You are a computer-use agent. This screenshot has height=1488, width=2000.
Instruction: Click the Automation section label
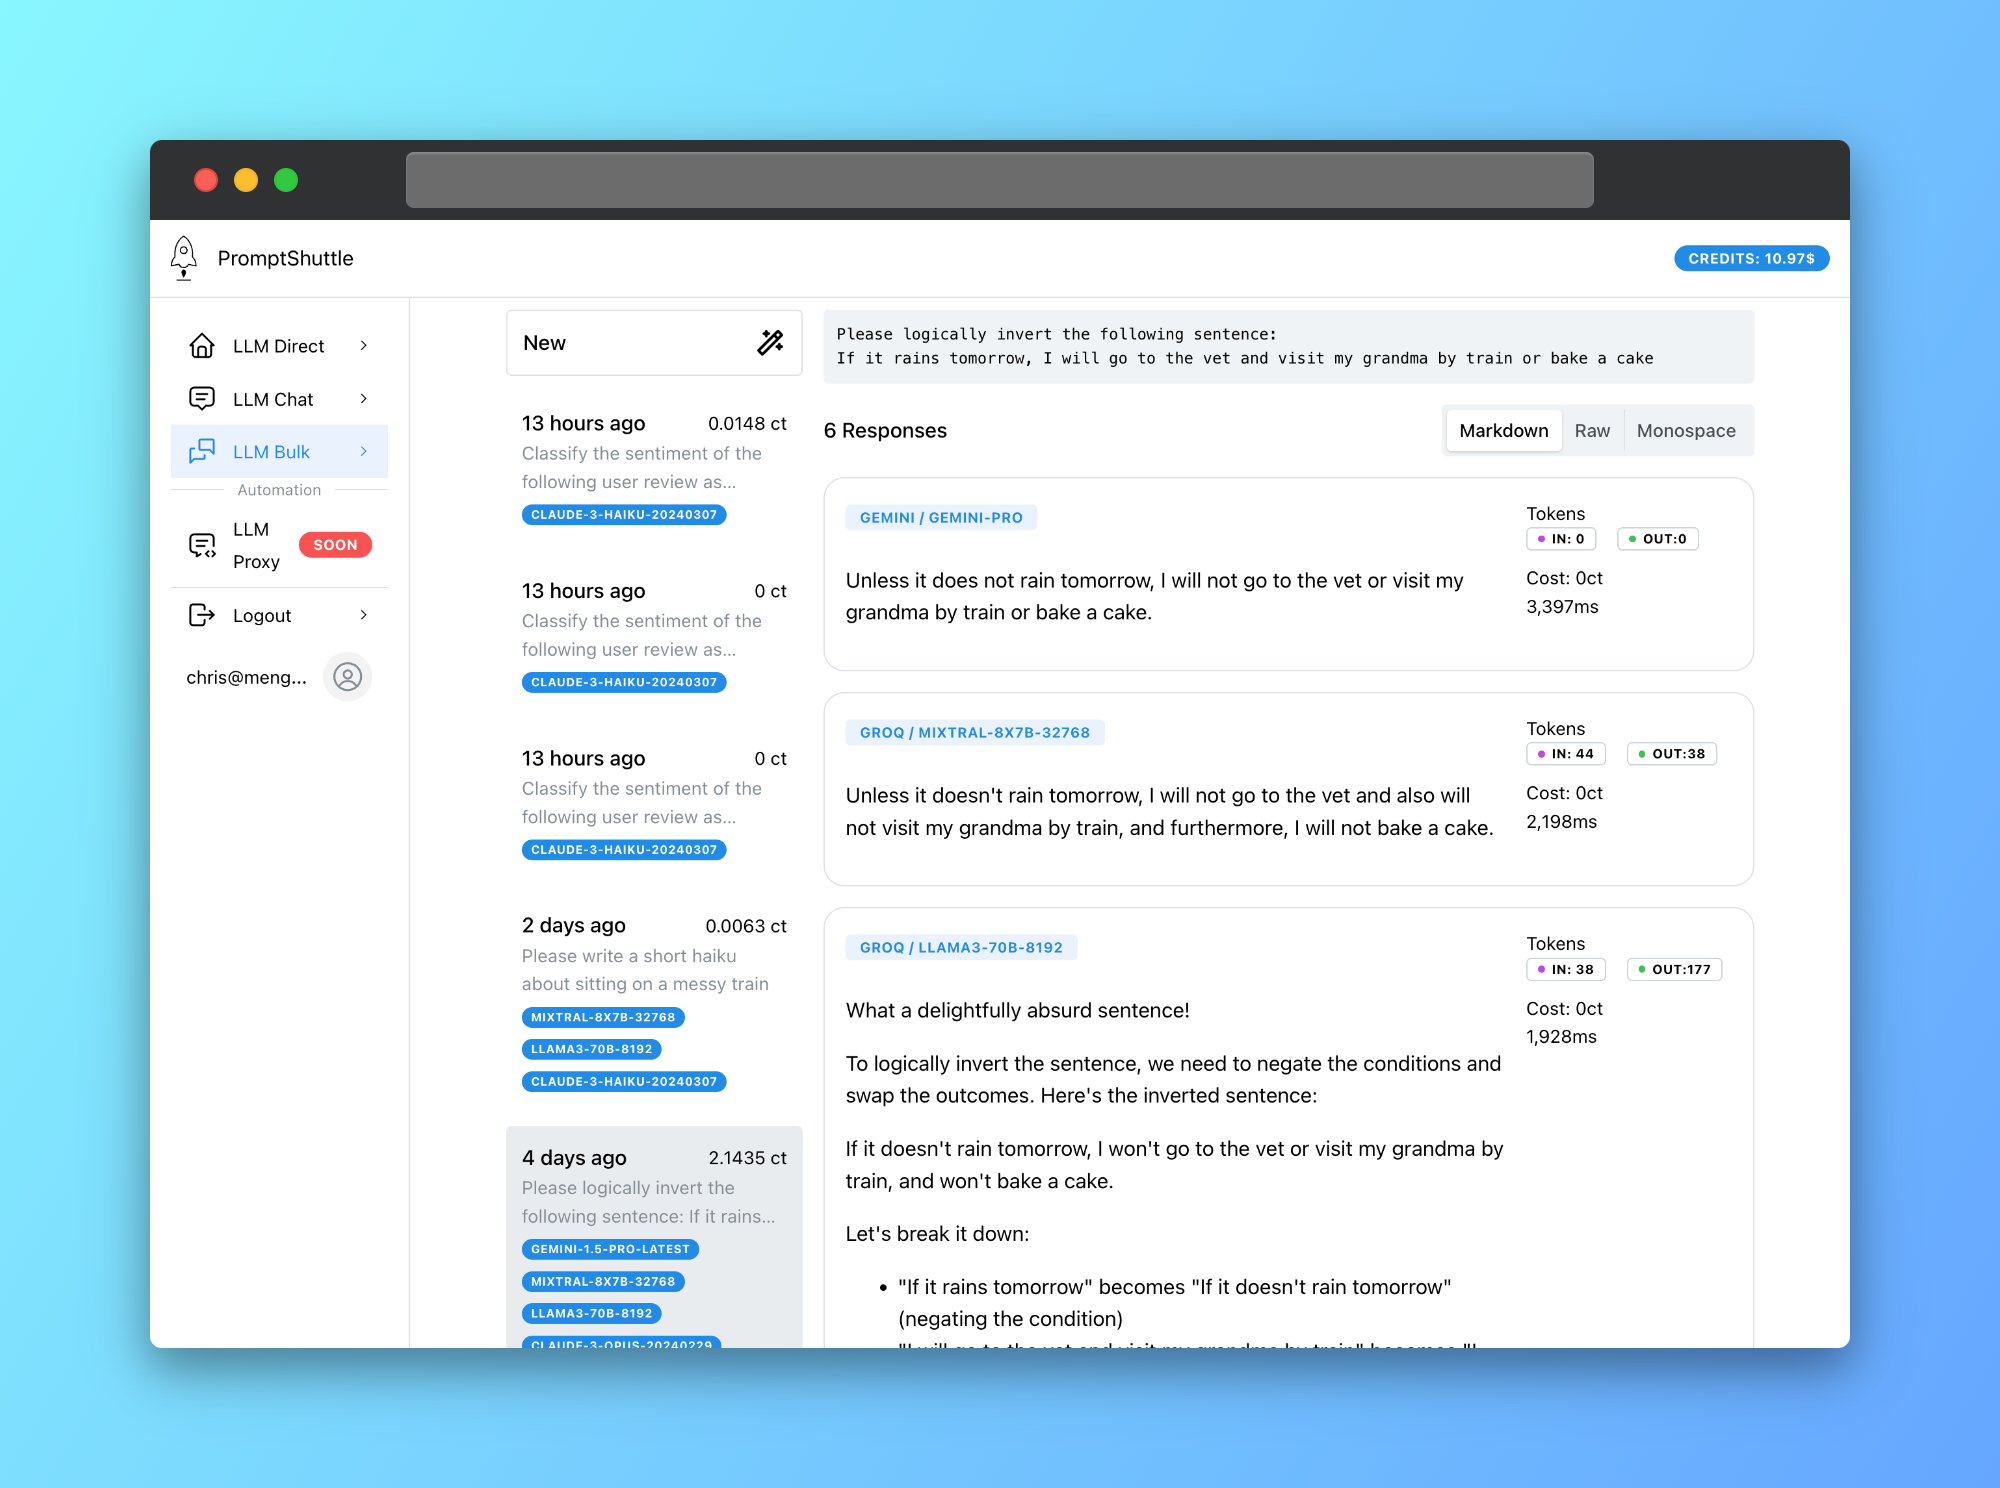click(279, 490)
